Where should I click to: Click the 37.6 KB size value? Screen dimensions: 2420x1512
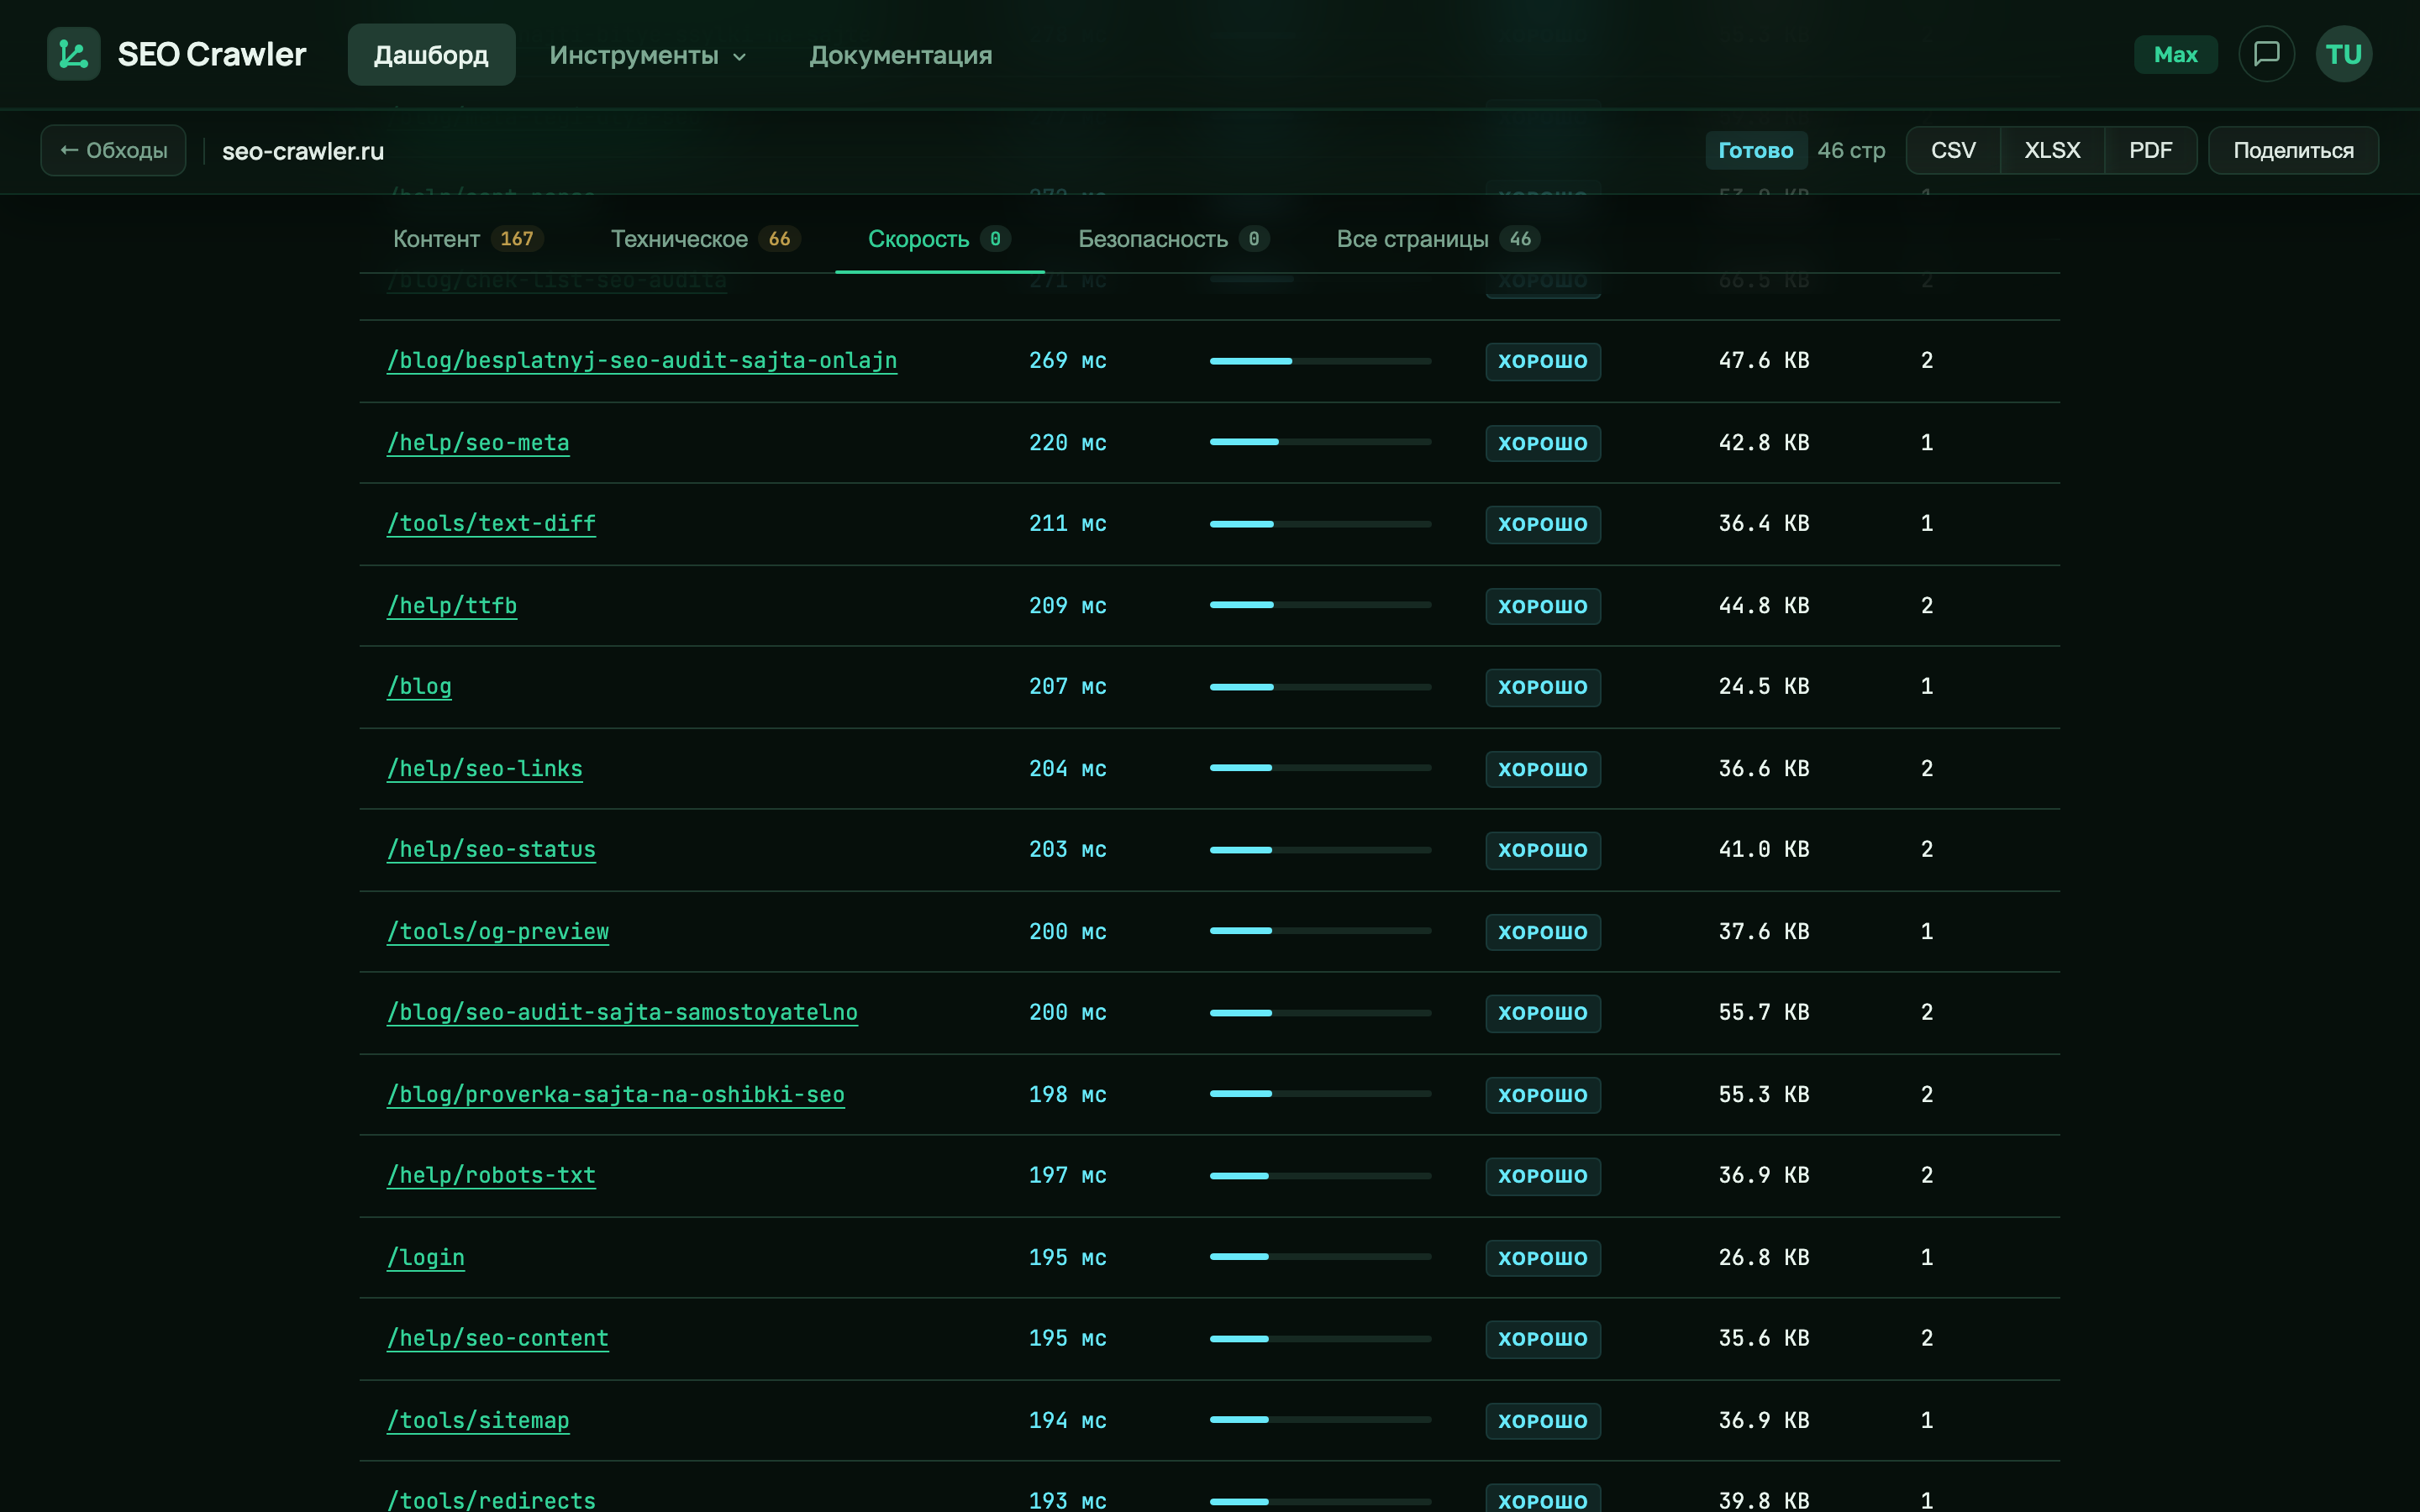[1764, 932]
